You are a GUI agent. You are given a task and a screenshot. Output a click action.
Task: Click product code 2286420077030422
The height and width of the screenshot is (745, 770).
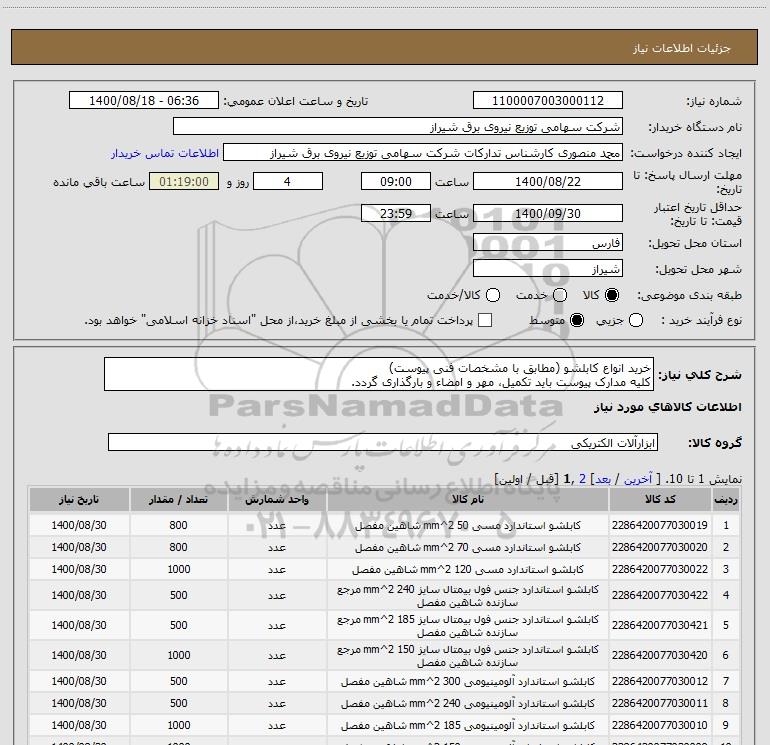click(x=660, y=595)
